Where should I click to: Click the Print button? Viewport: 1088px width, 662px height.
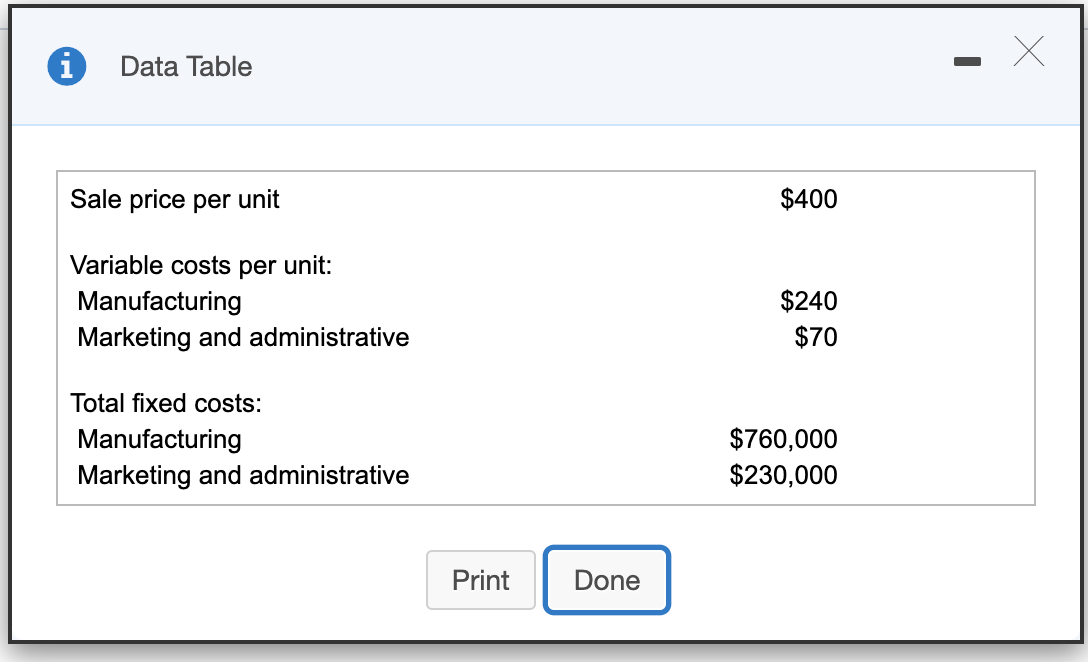pyautogui.click(x=481, y=580)
